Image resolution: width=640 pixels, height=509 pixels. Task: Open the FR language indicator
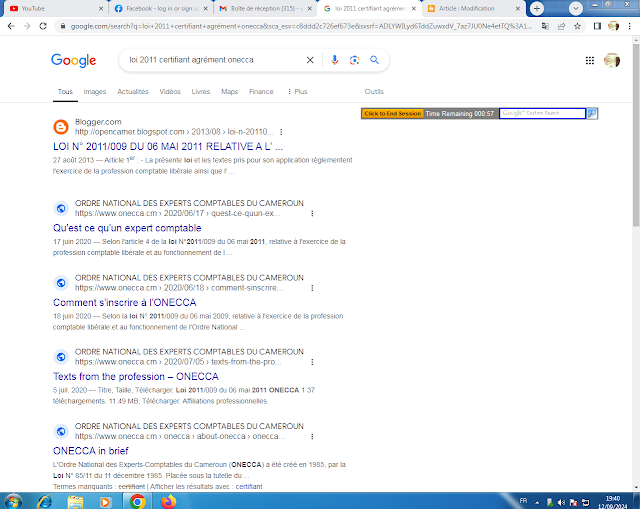(523, 501)
